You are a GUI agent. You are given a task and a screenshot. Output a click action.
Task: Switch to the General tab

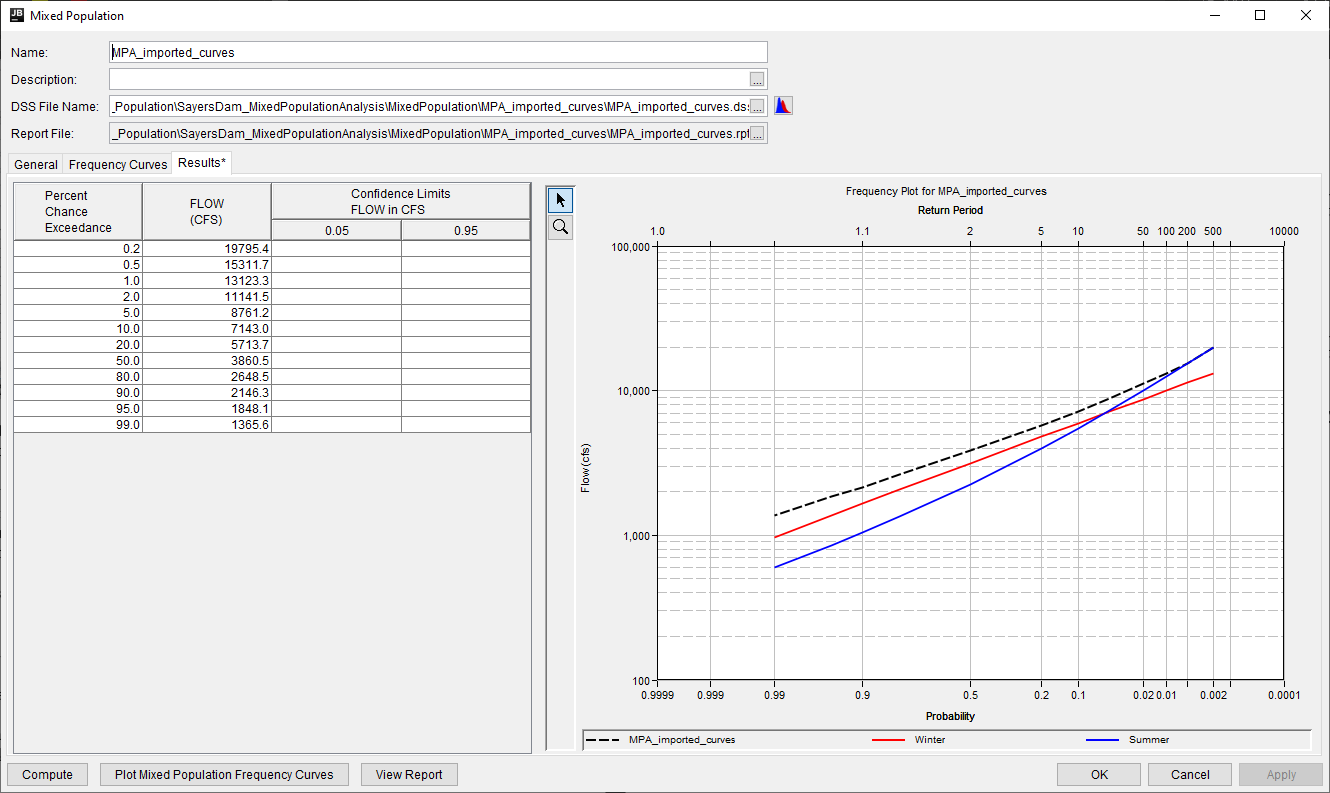coord(35,164)
